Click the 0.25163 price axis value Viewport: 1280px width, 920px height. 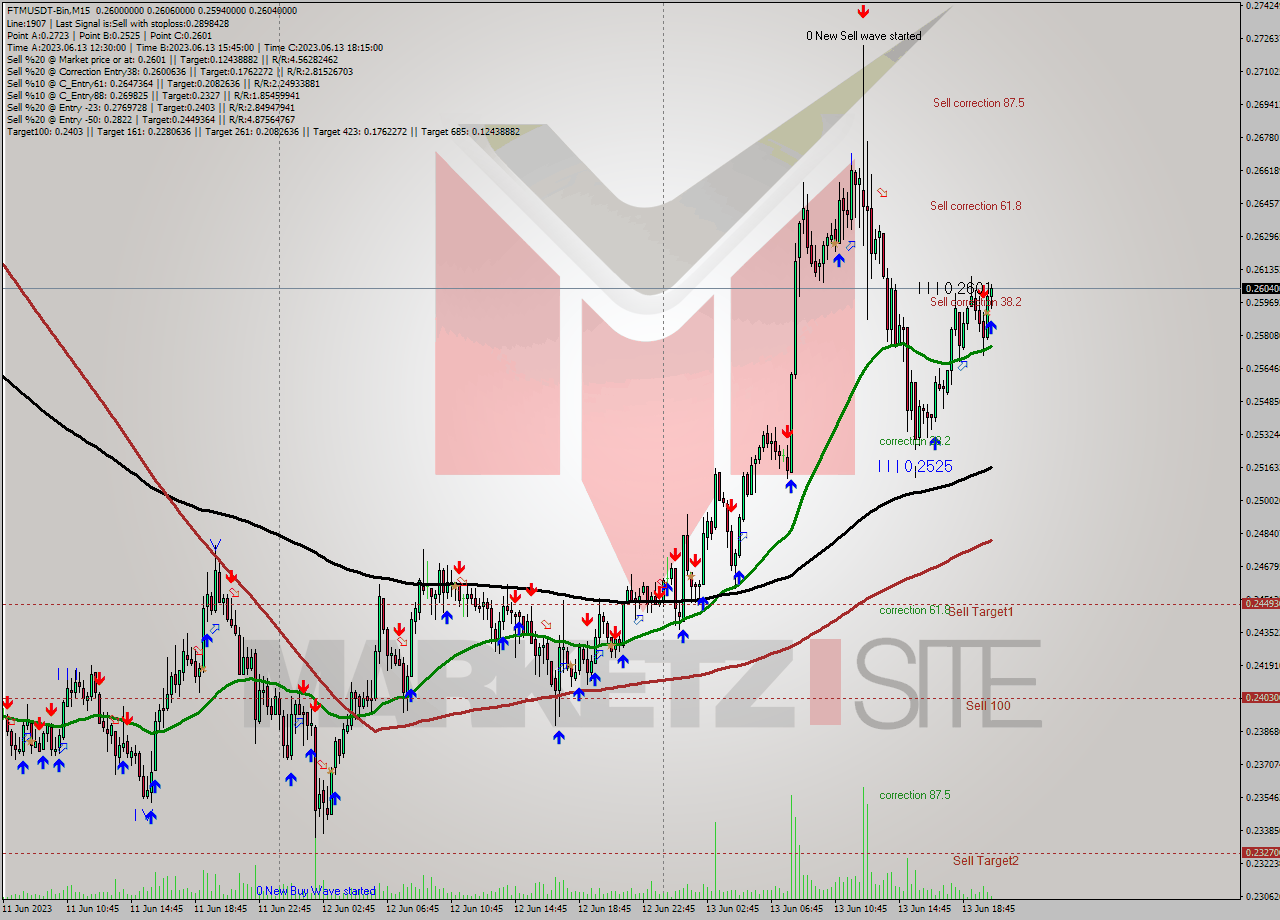(1263, 467)
